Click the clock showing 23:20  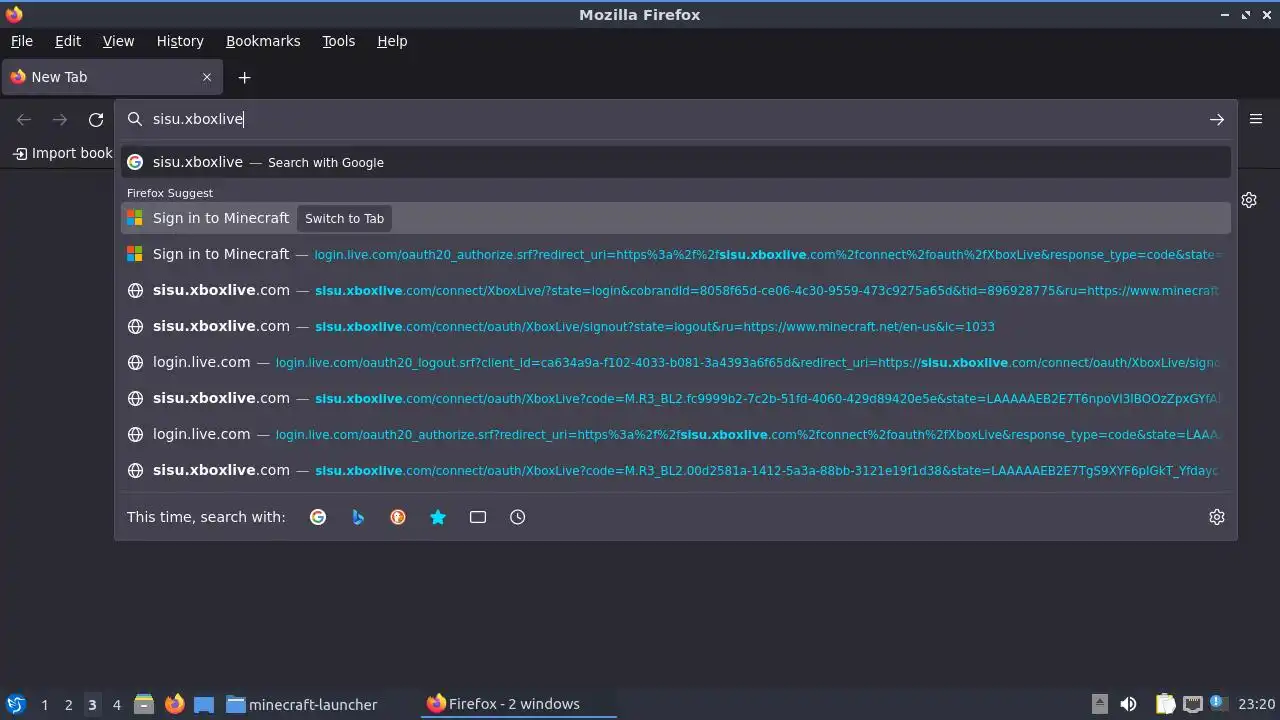point(1256,704)
